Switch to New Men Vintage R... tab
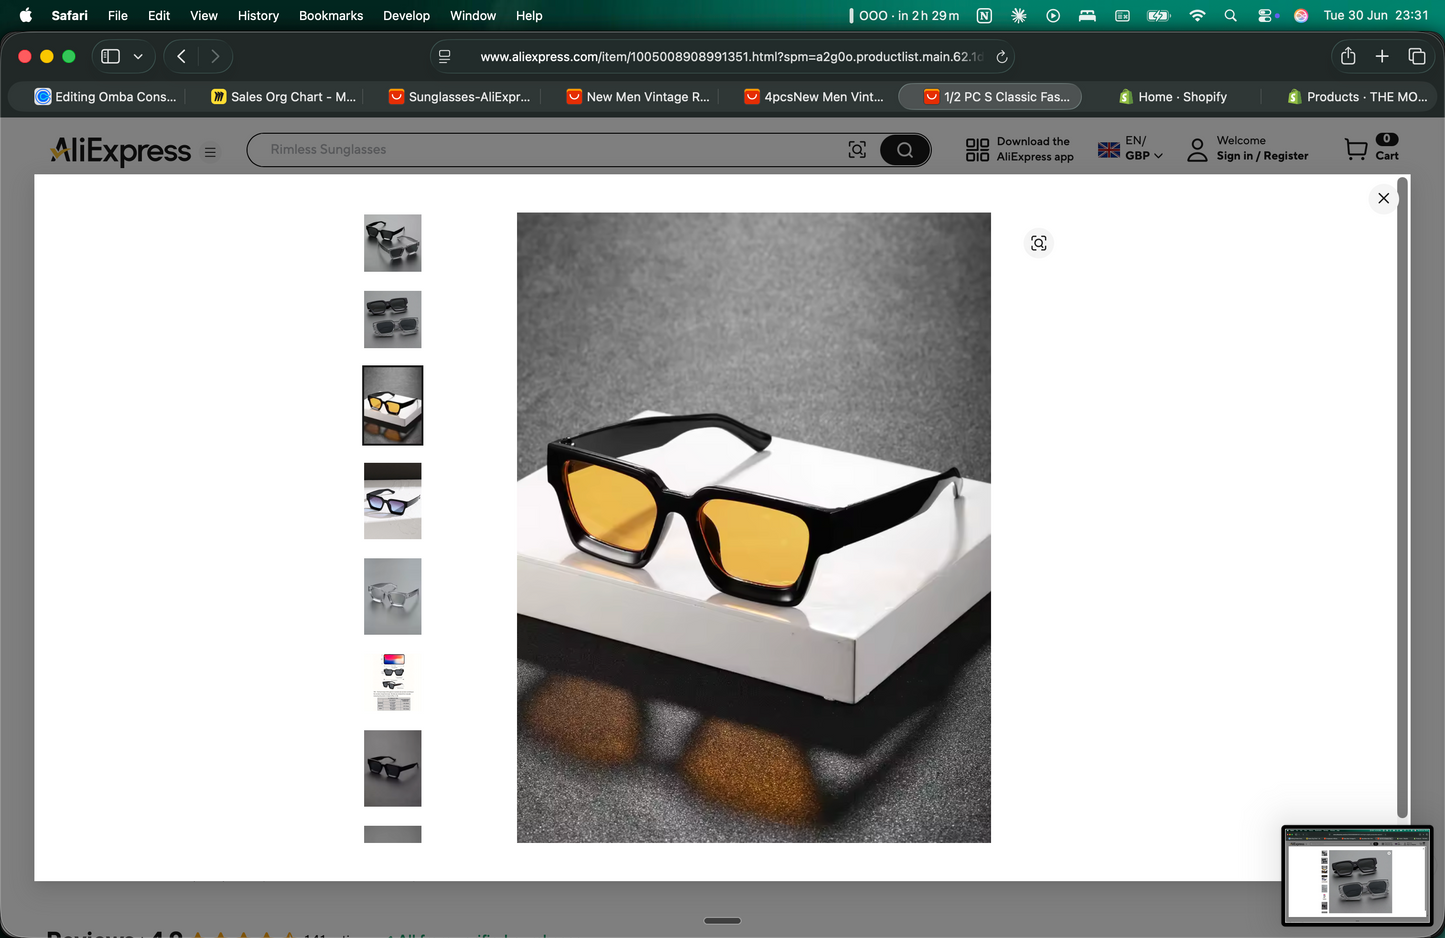This screenshot has width=1445, height=938. point(638,97)
